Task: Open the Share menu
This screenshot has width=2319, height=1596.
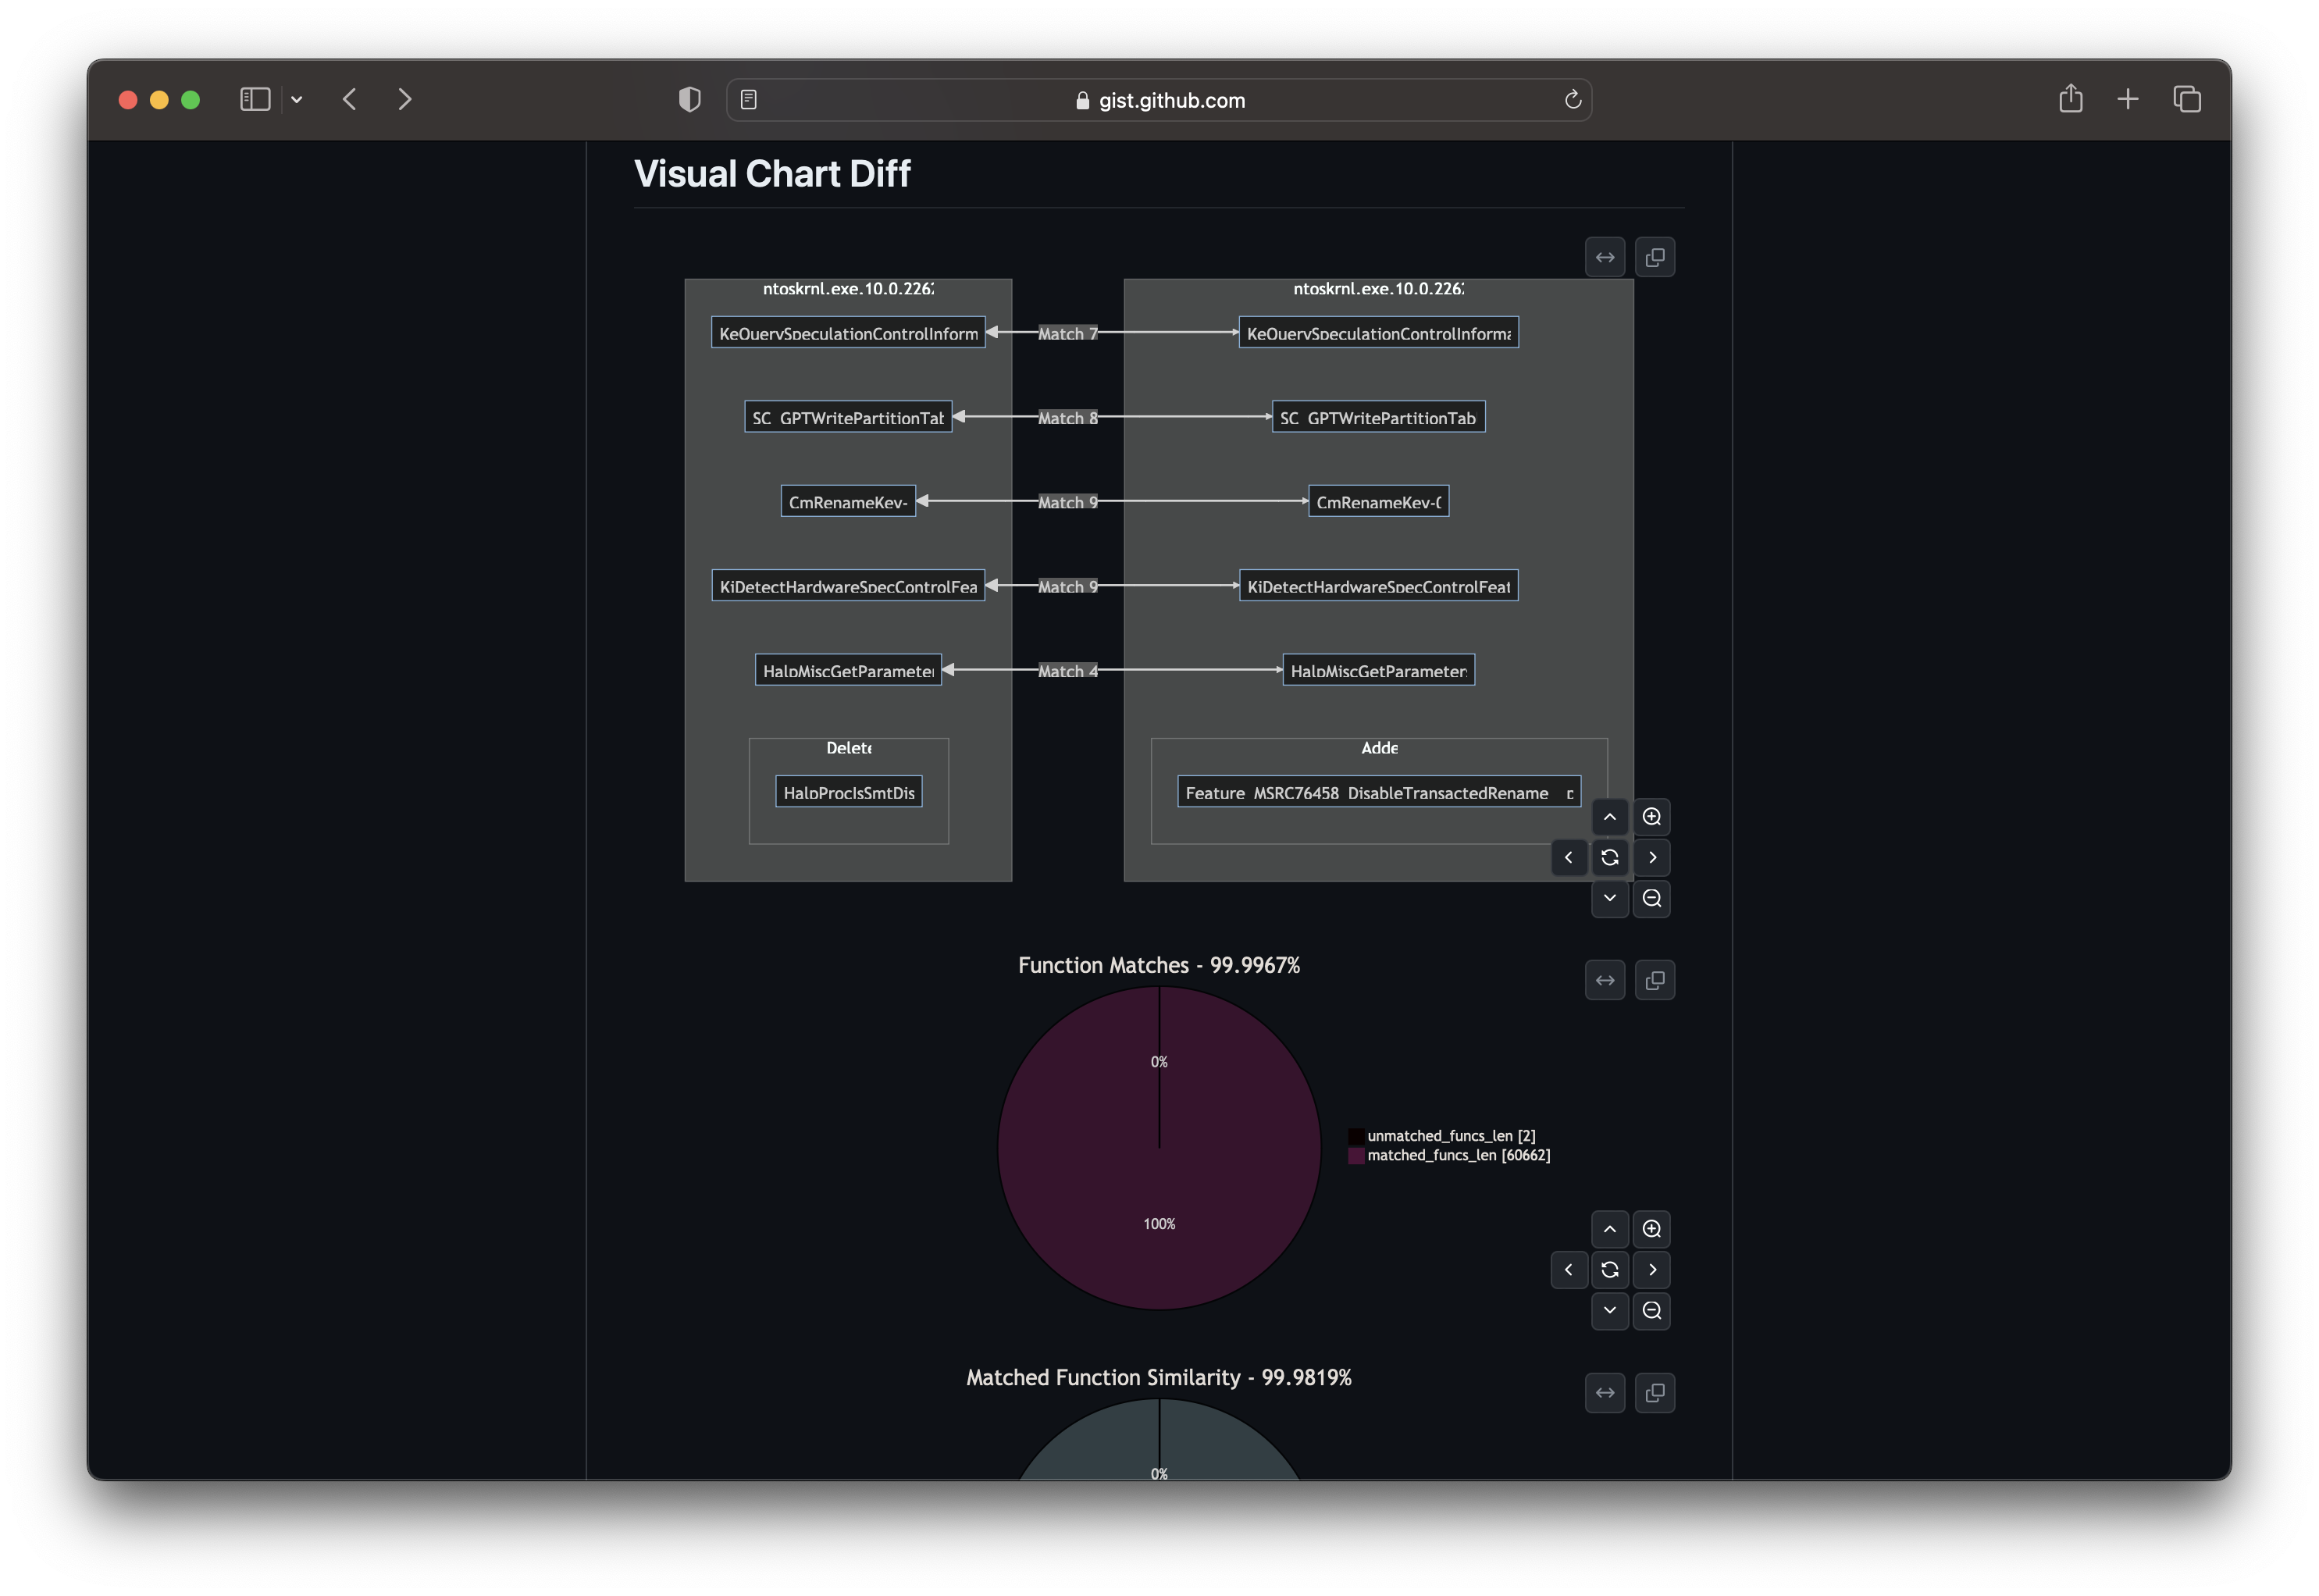Action: (x=2070, y=98)
